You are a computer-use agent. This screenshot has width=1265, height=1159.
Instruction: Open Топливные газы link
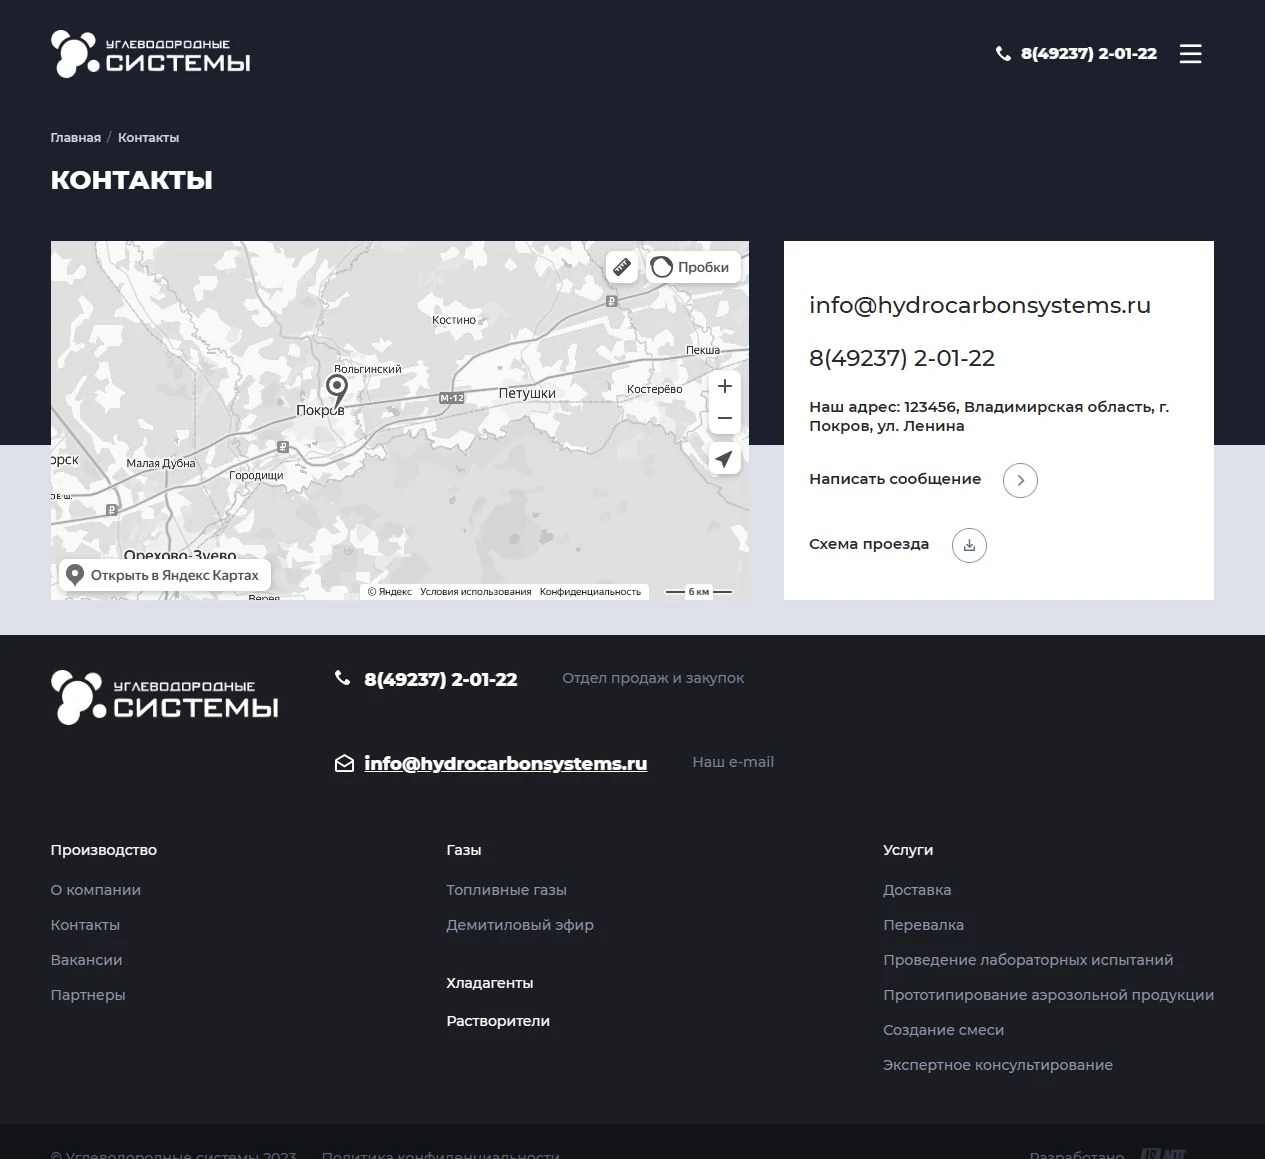click(x=507, y=890)
